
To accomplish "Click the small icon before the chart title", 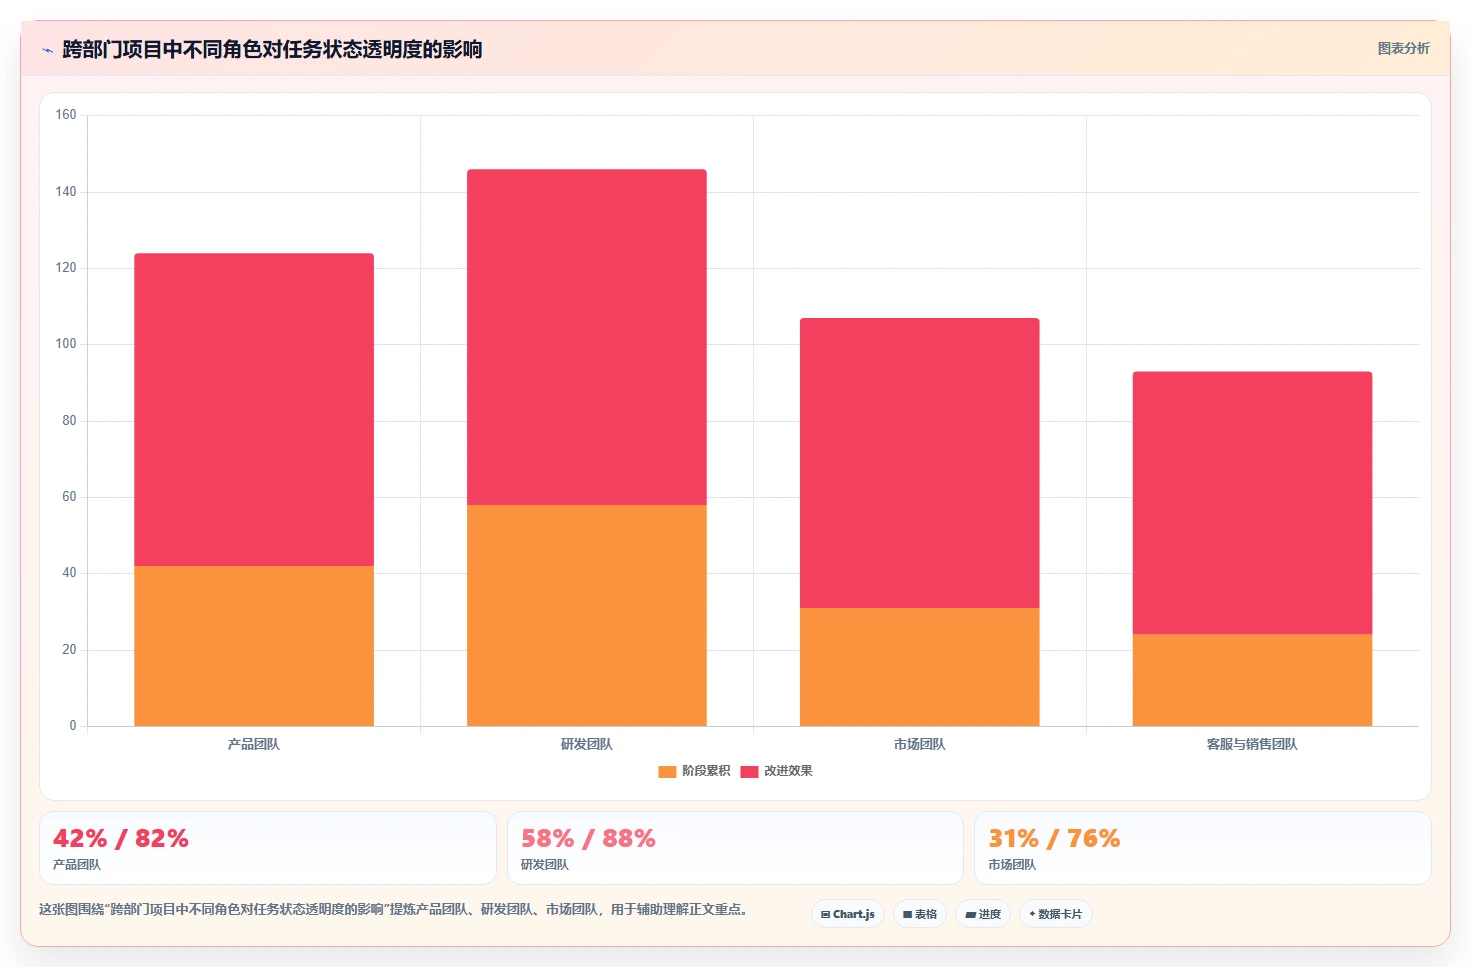I will point(47,50).
